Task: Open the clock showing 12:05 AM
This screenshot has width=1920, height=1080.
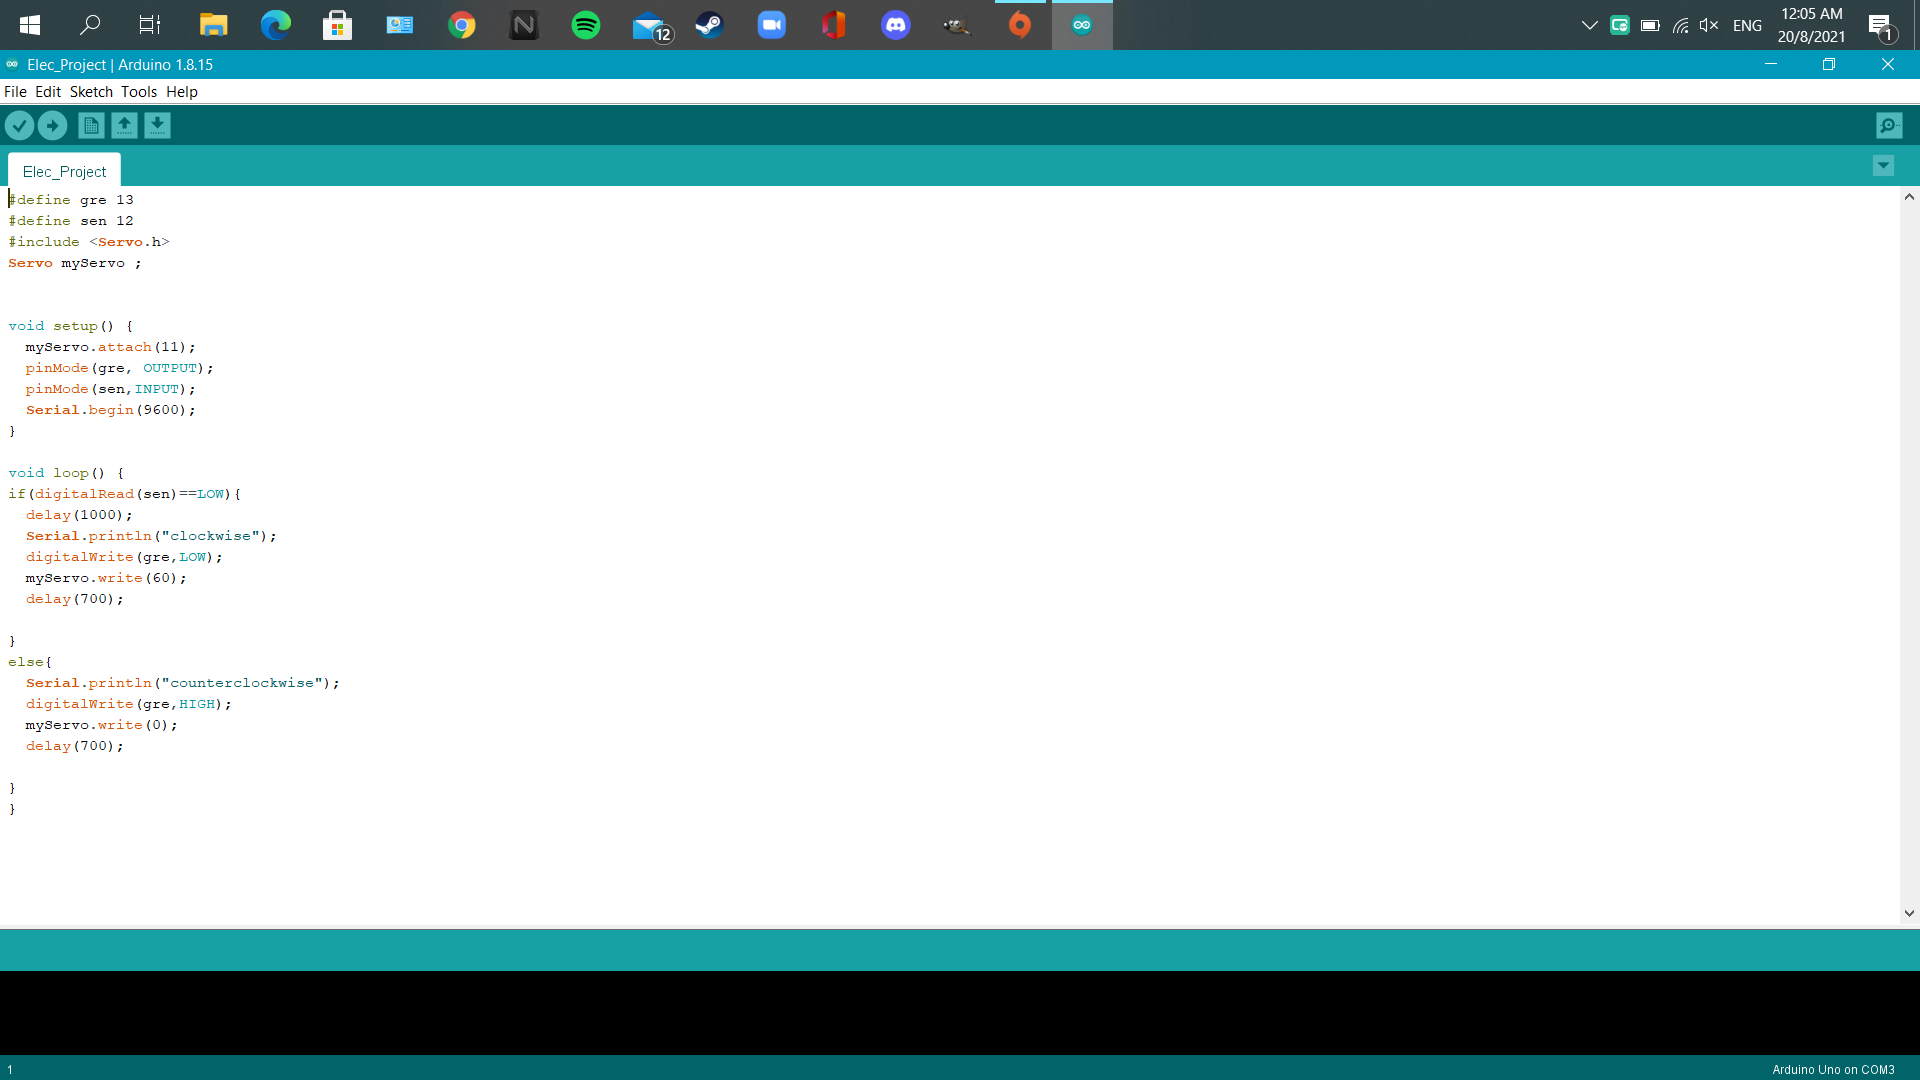Action: click(1811, 25)
